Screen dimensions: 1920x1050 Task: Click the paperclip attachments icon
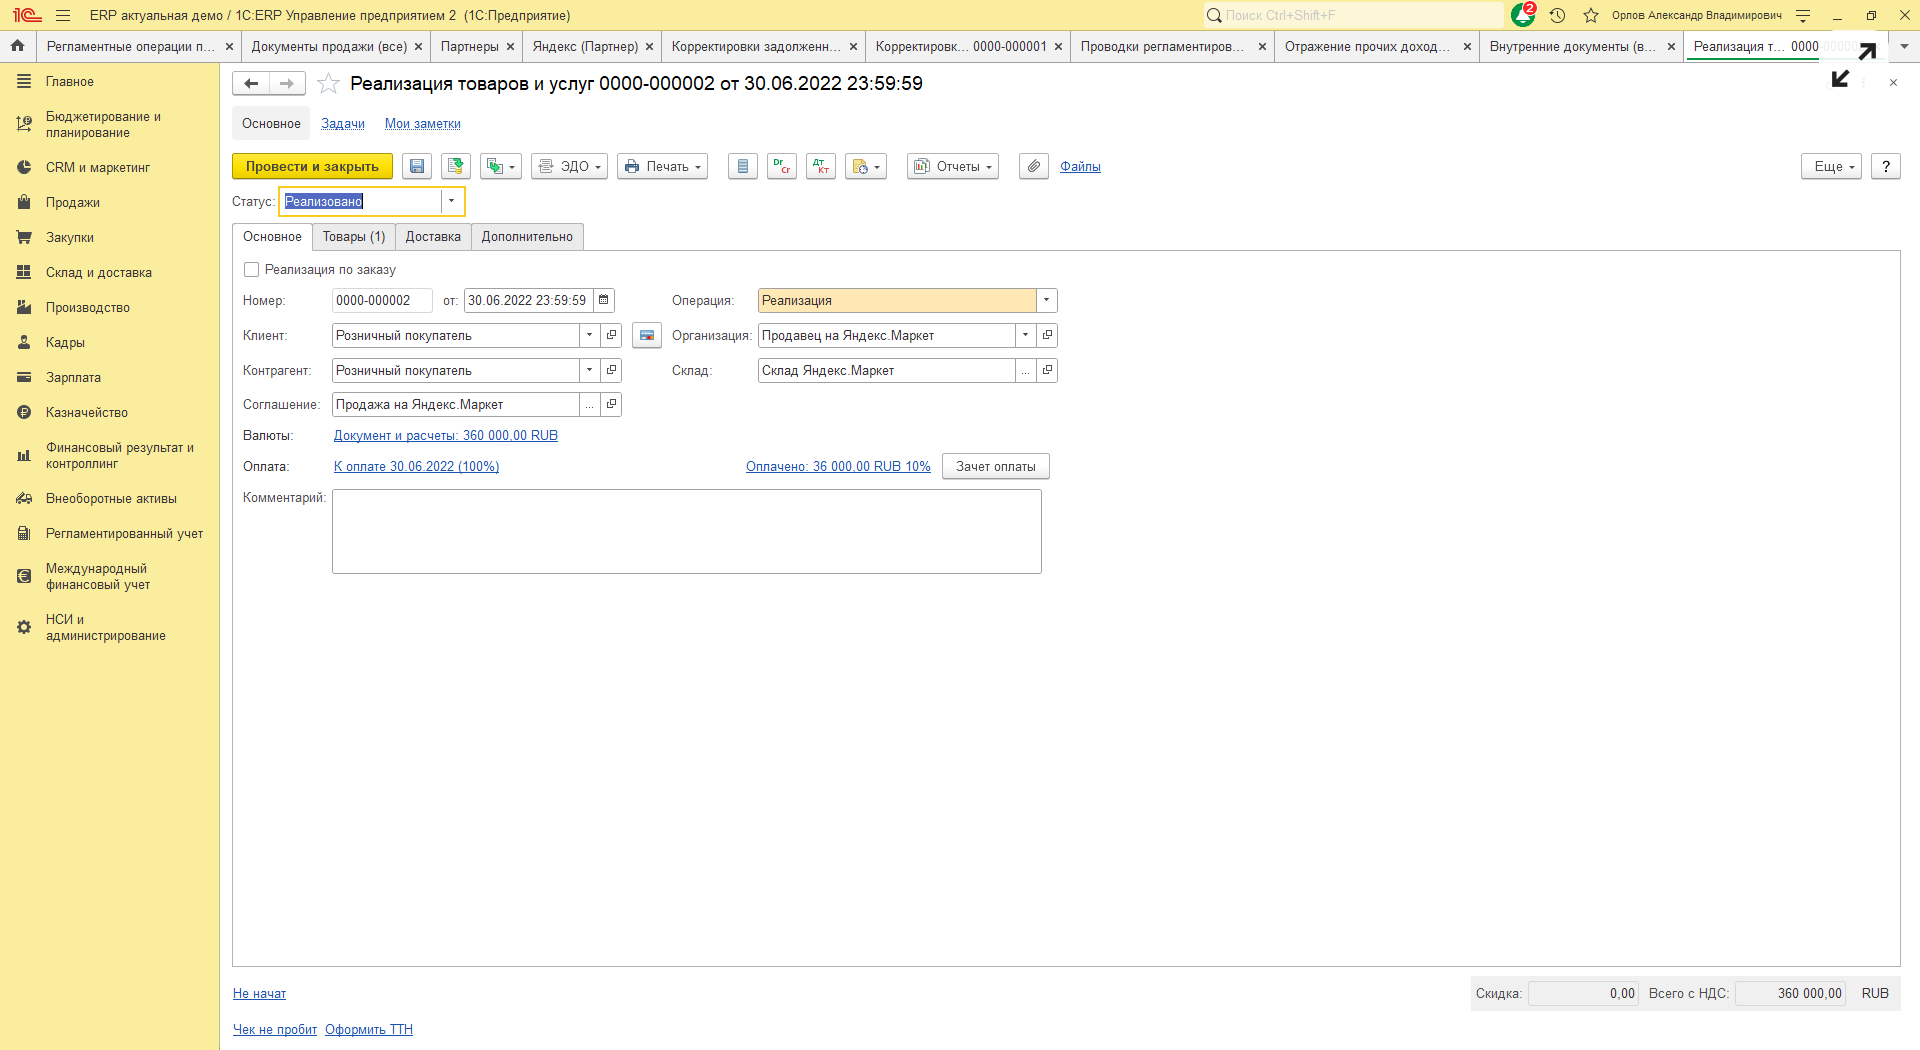coord(1033,167)
